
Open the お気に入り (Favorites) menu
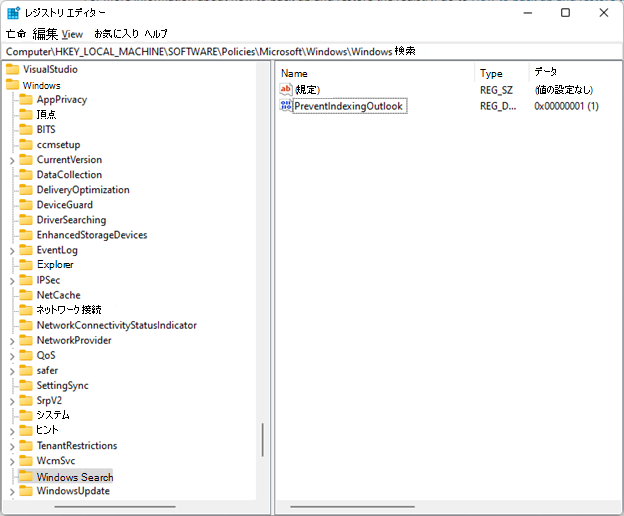[116, 34]
